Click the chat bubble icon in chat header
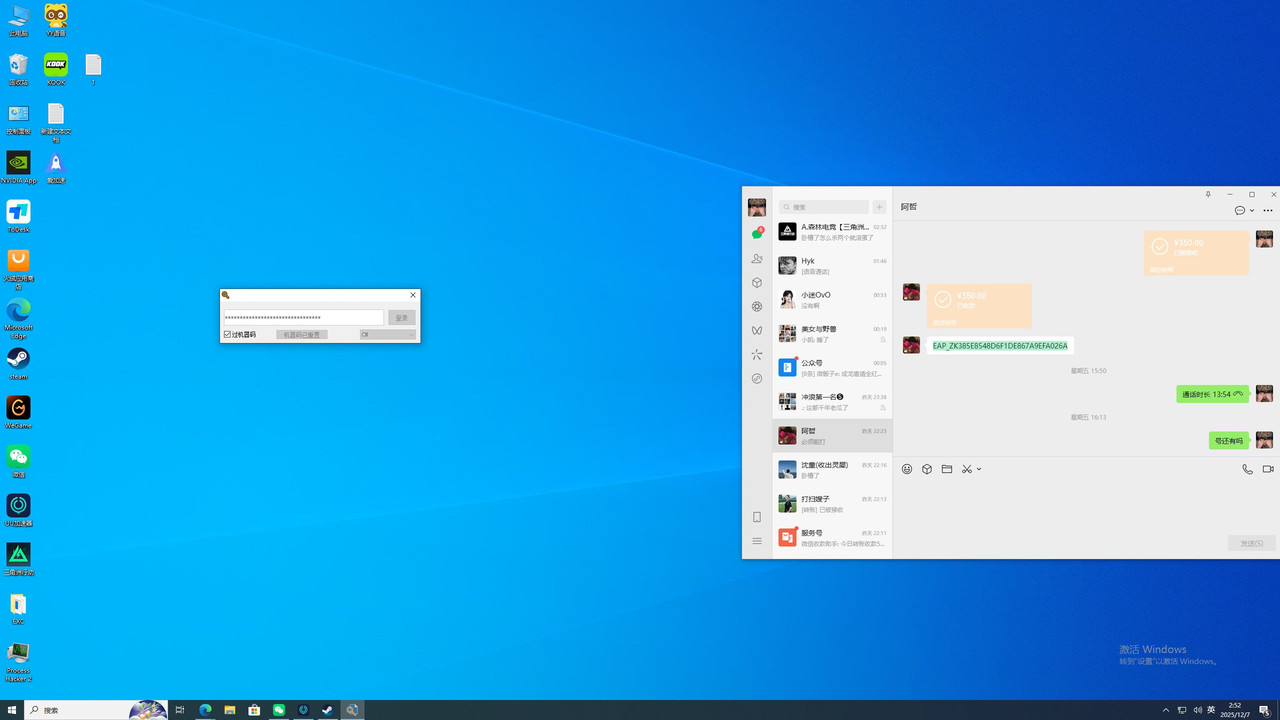 pyautogui.click(x=1240, y=211)
